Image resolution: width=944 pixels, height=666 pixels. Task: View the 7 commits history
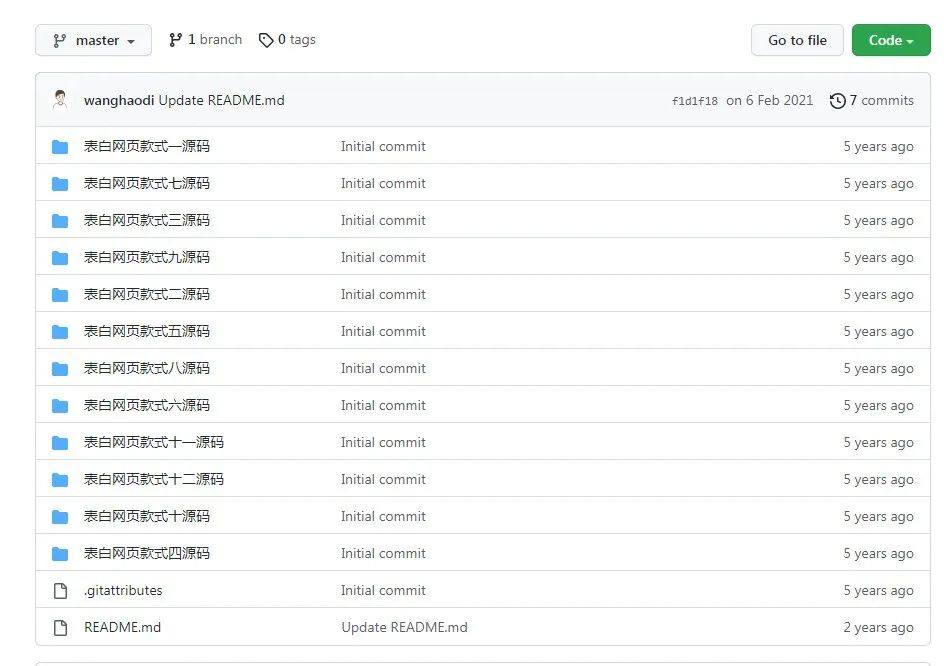[x=872, y=100]
